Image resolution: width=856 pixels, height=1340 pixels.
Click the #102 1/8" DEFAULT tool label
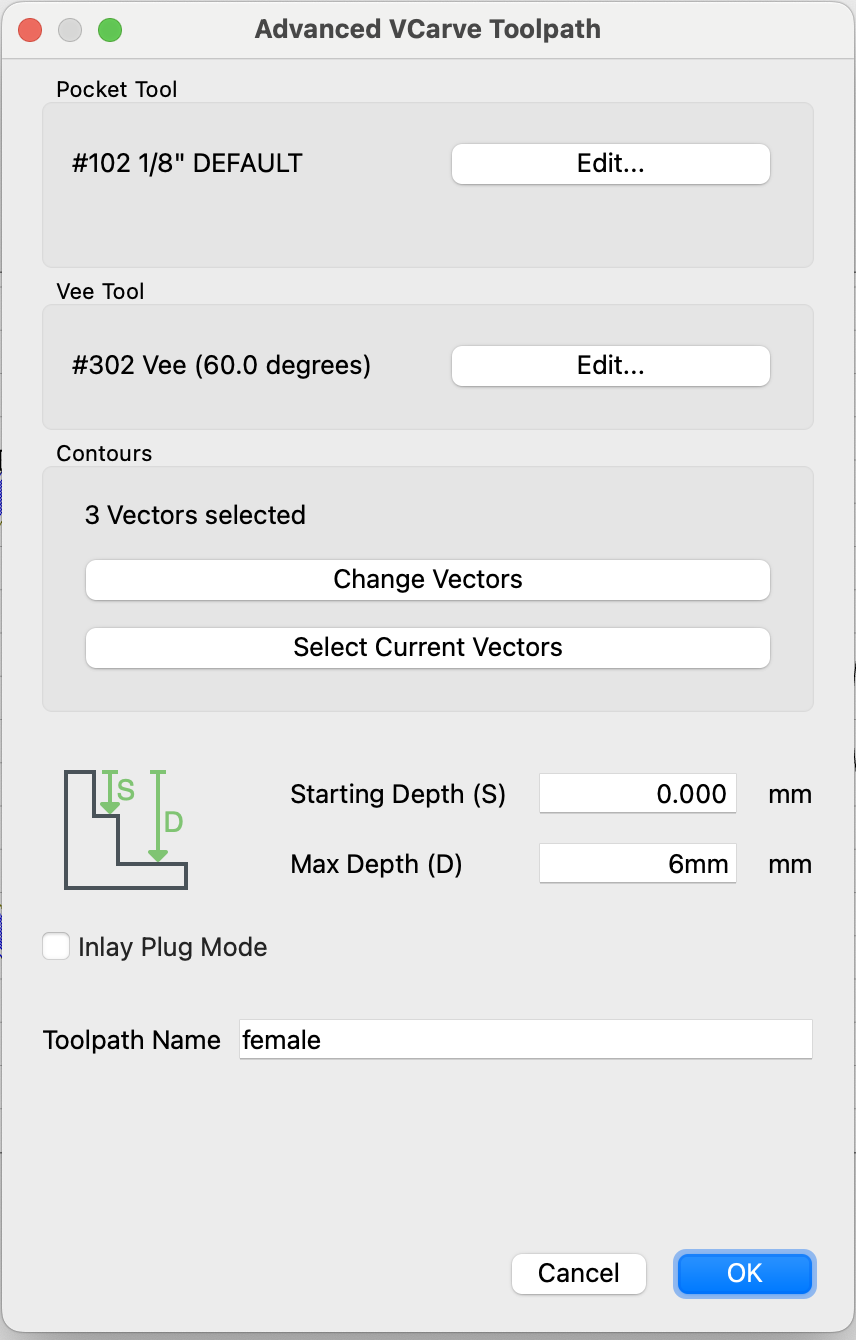pos(187,164)
